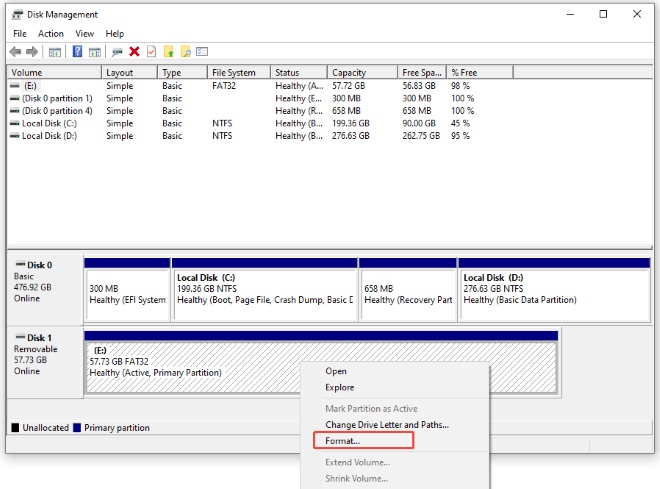Image resolution: width=660 pixels, height=489 pixels.
Task: Sort by the Free Spa... column header
Action: (422, 72)
